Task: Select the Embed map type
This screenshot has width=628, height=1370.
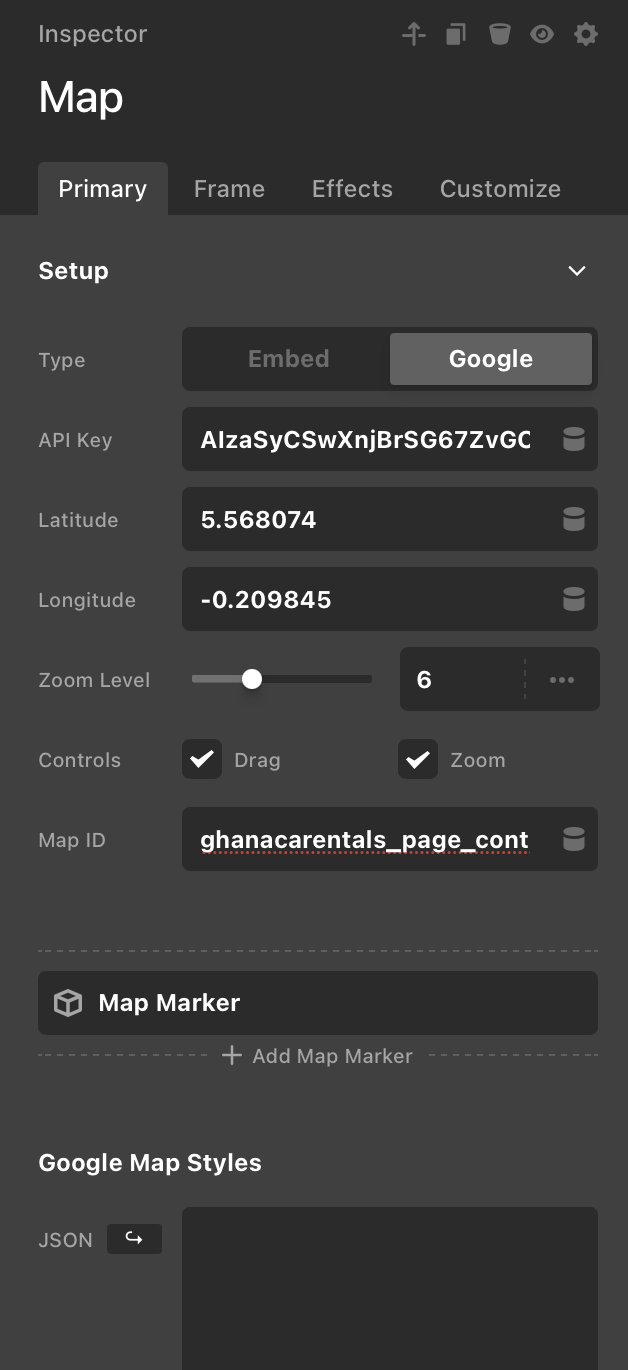Action: tap(288, 359)
